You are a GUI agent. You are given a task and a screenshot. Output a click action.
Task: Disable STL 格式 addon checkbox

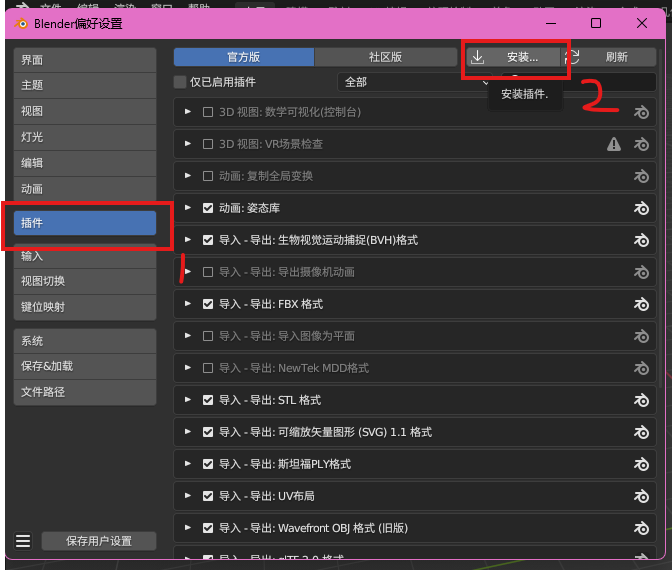tap(208, 400)
